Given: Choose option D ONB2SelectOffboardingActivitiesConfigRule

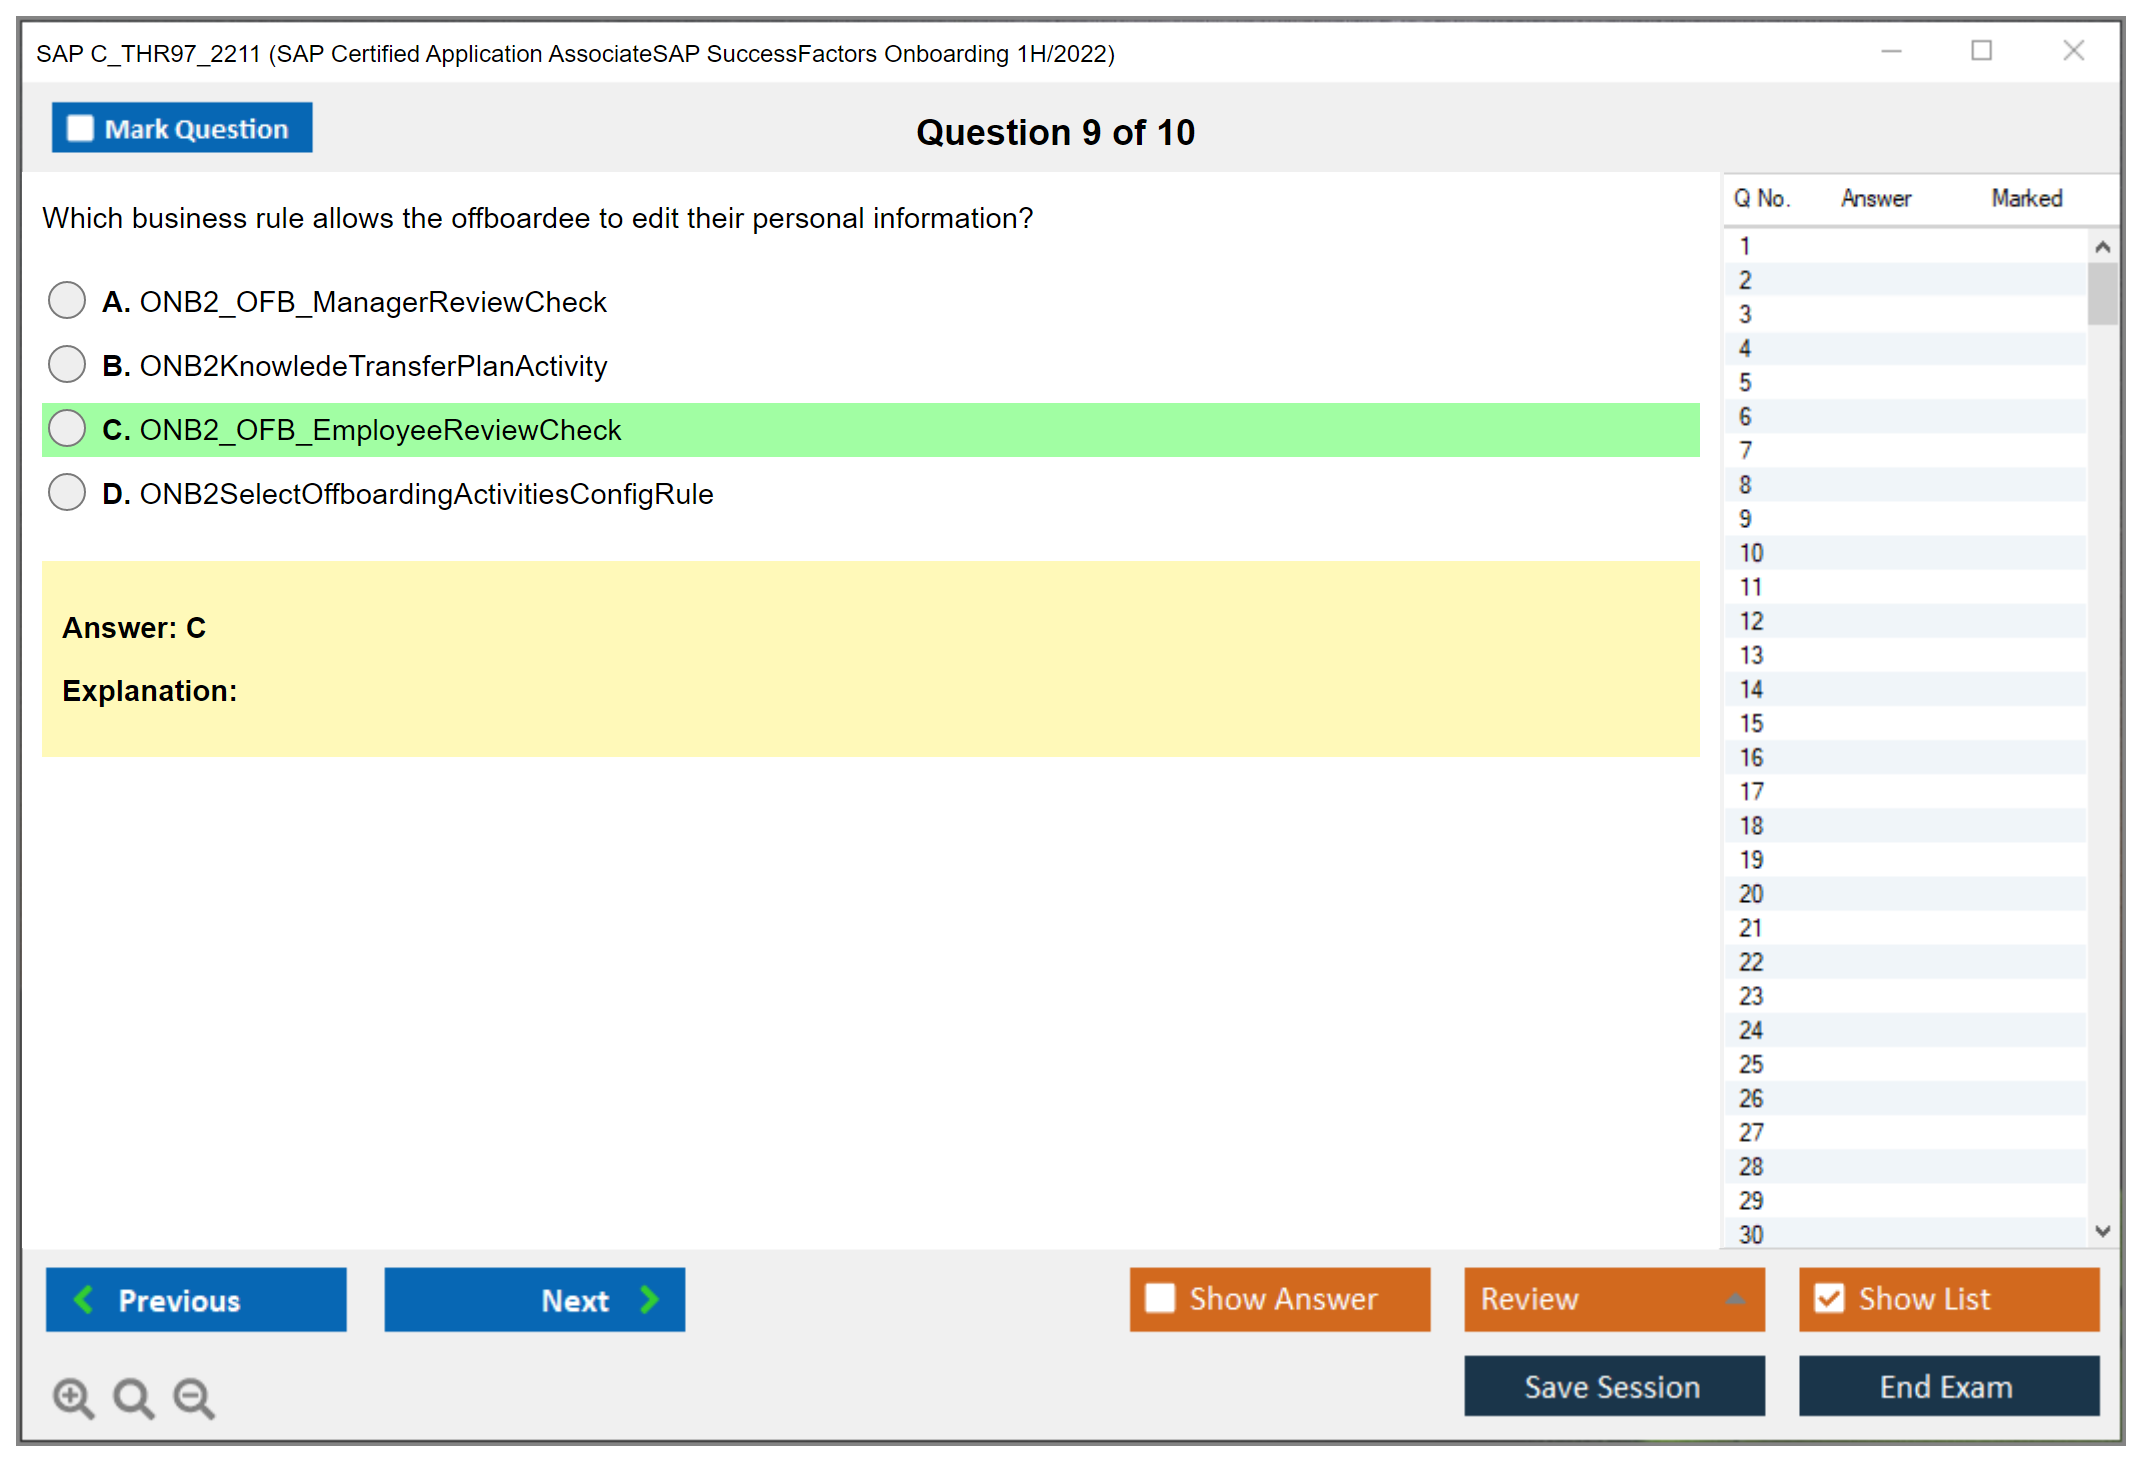Looking at the screenshot, I should pos(67,492).
